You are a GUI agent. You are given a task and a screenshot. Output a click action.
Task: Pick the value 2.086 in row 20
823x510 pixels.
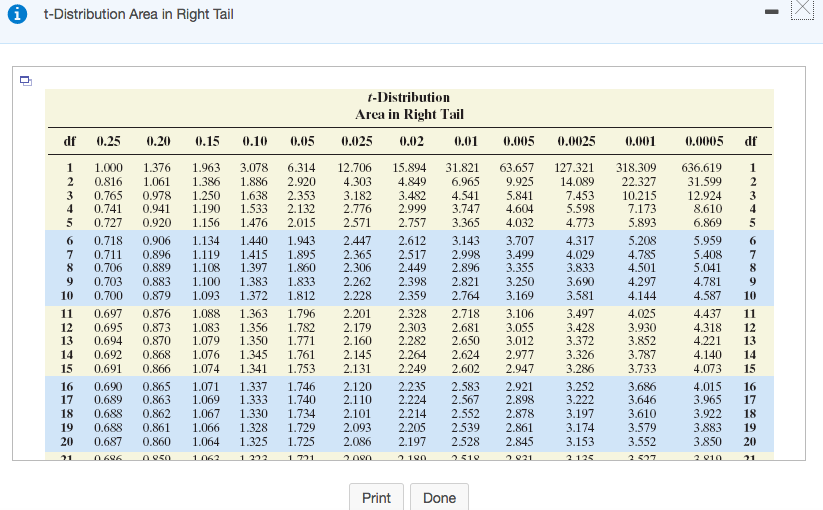357,441
